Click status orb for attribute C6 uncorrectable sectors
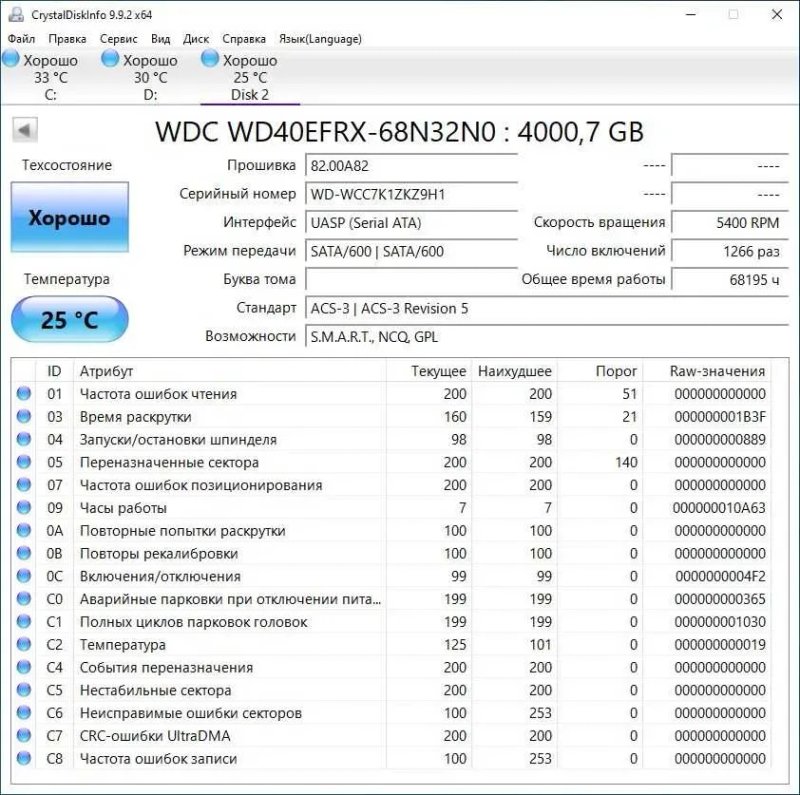Screen dimensions: 800x795 point(24,712)
